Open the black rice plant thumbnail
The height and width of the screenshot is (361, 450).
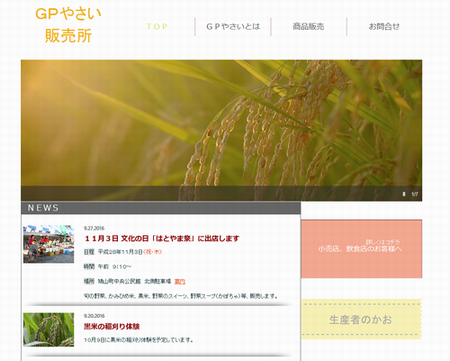pos(49,330)
